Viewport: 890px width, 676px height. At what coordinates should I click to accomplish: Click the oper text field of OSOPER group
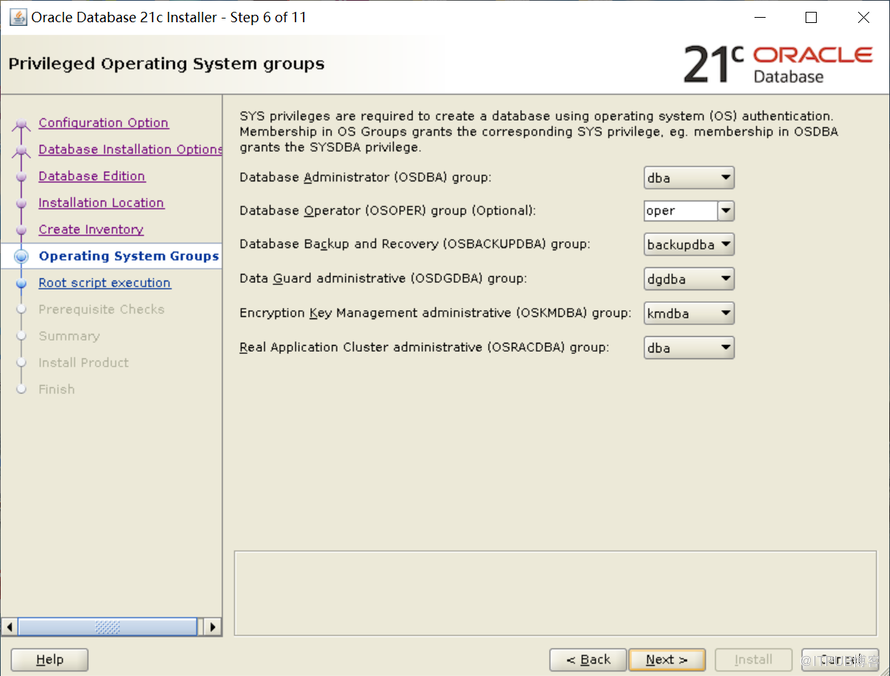point(681,211)
